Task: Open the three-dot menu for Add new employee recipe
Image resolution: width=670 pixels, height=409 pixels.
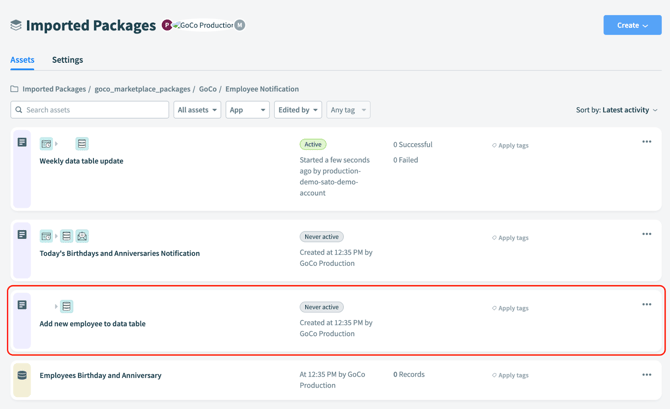Action: coord(646,305)
